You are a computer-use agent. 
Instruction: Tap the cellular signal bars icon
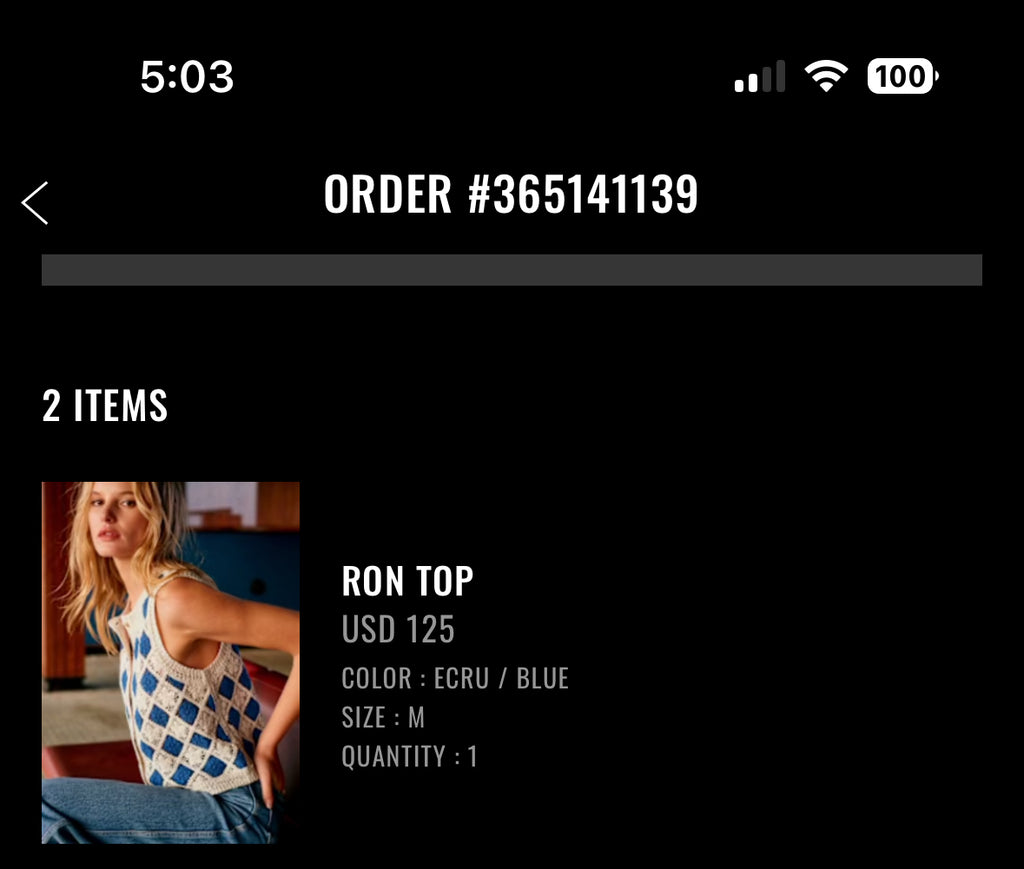click(760, 76)
